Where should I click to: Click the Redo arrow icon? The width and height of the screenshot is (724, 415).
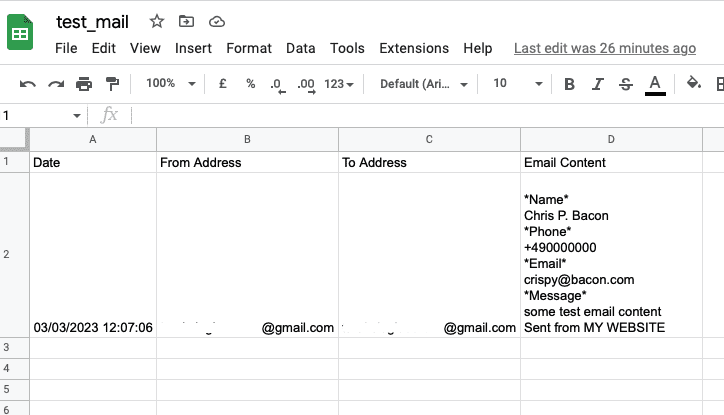(56, 84)
